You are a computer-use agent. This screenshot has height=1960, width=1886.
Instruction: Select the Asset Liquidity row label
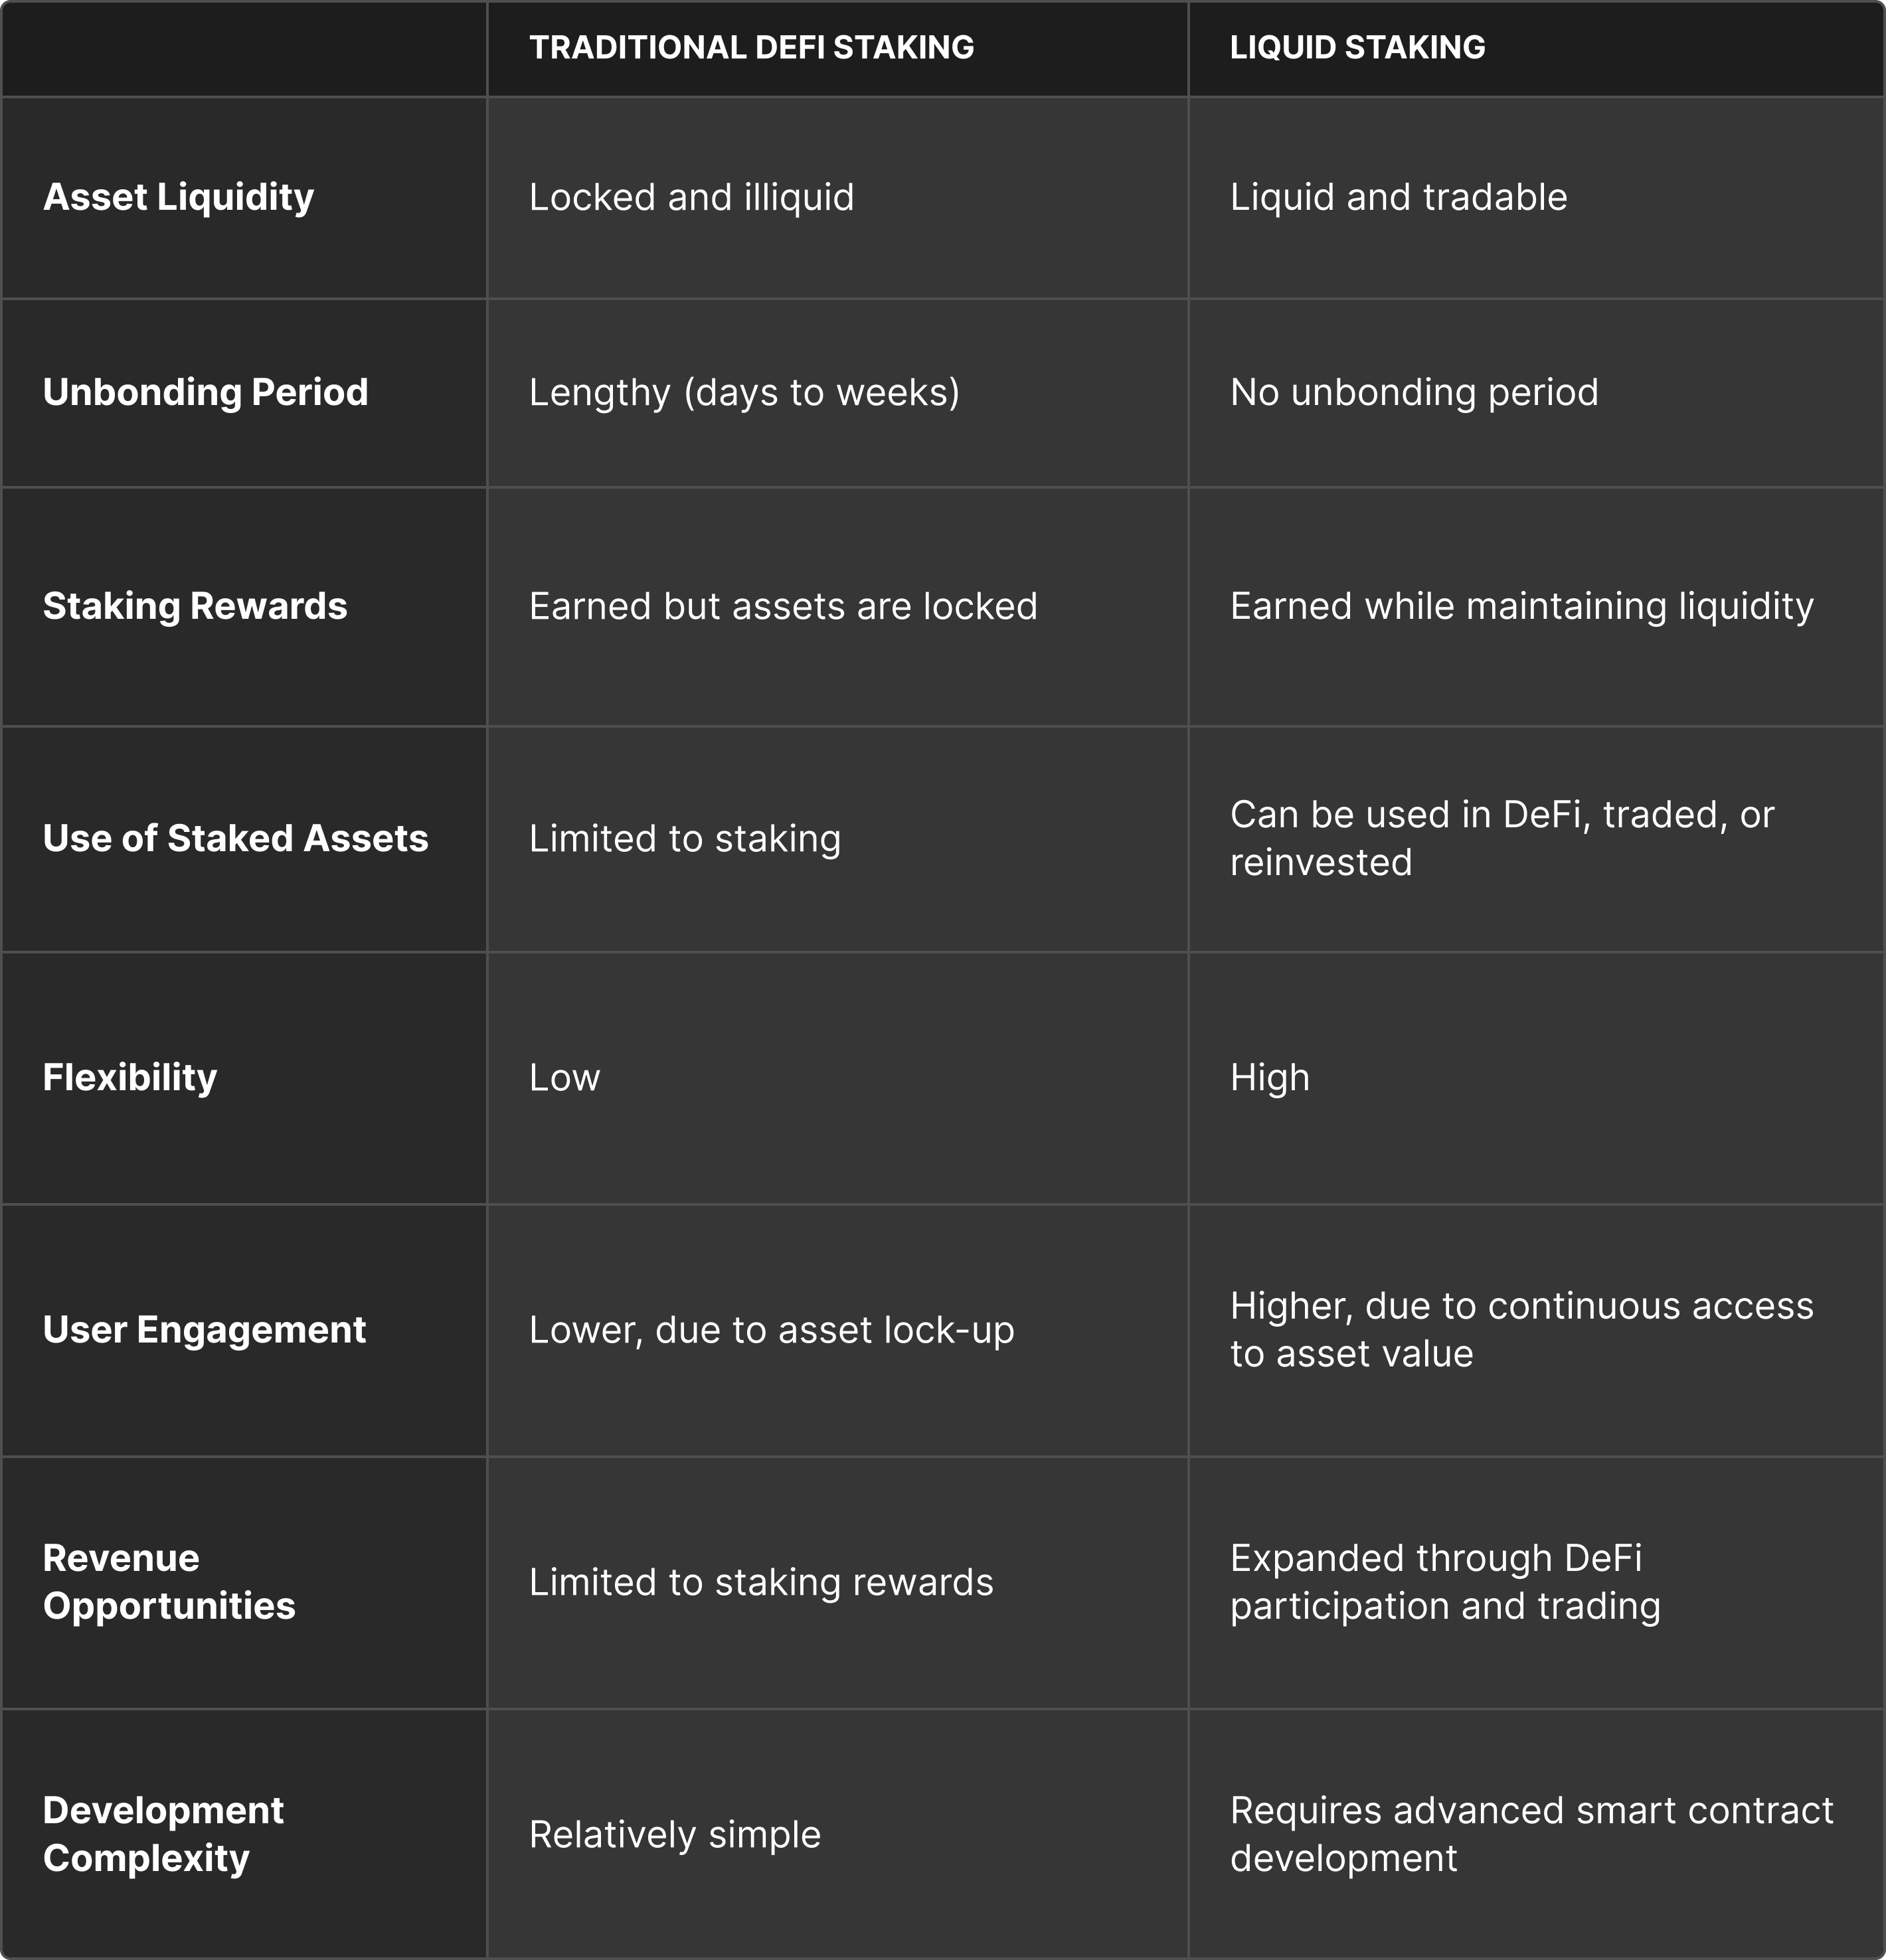(178, 197)
